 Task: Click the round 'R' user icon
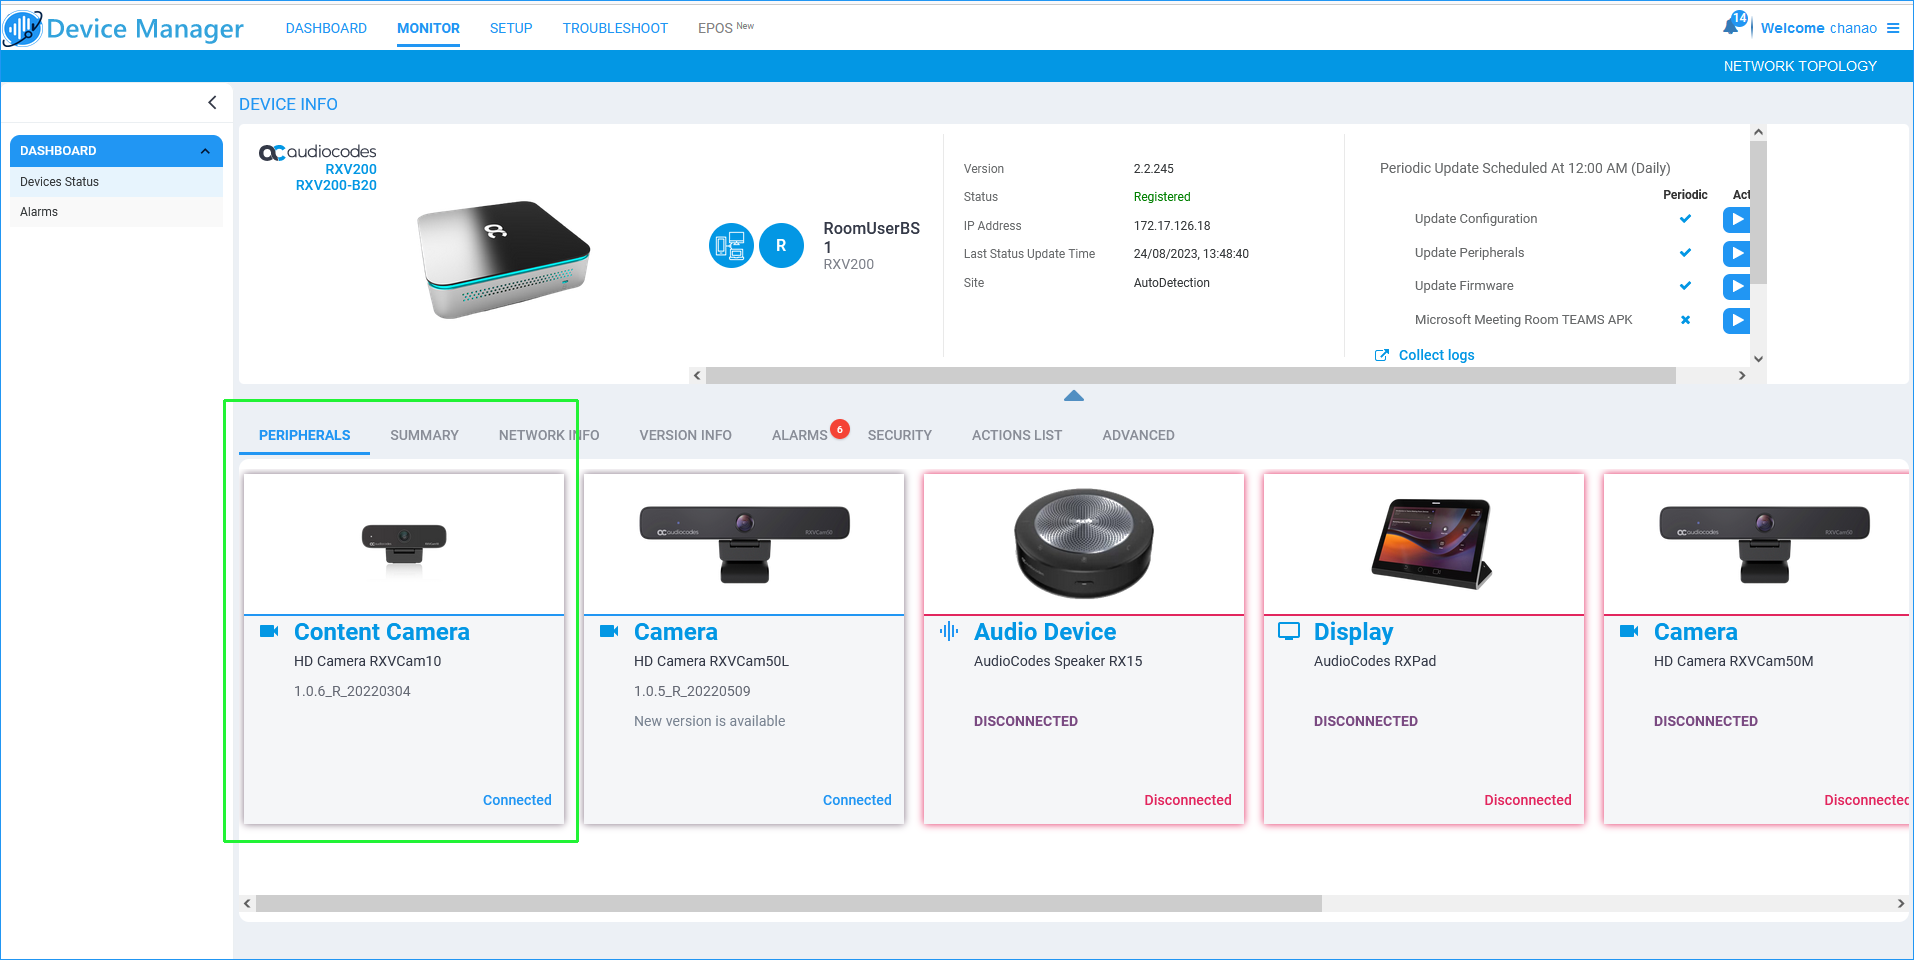coord(781,245)
